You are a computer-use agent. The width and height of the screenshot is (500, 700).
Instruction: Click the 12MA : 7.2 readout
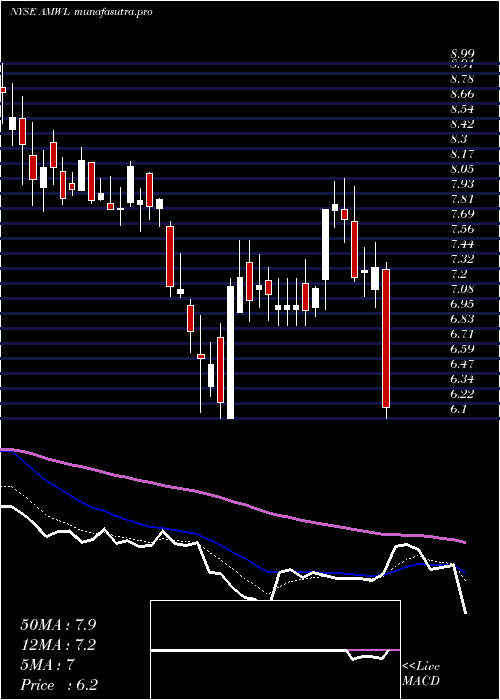click(58, 645)
